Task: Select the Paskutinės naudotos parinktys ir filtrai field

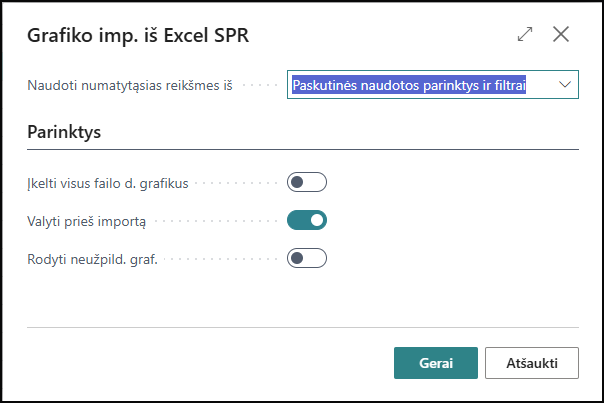Action: [433, 84]
